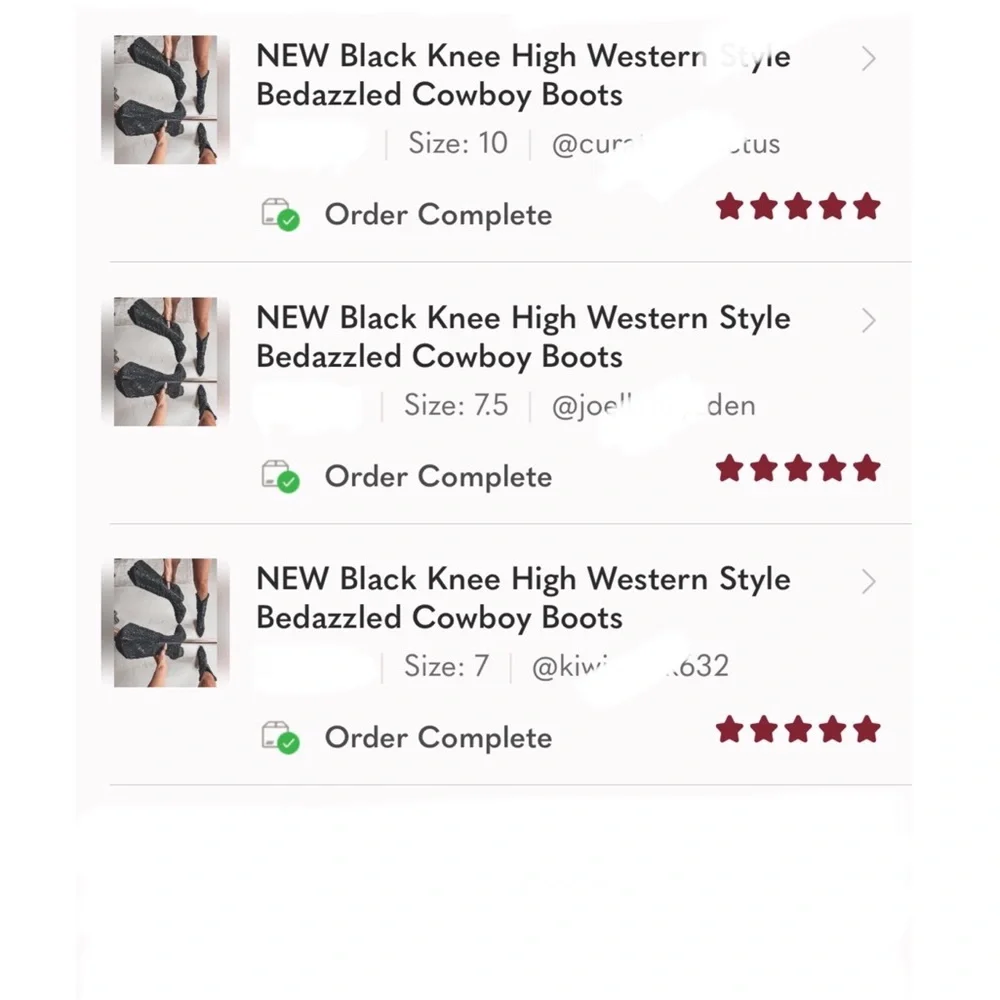The image size is (1000, 1000).
Task: Open the boots thumbnail on the first order
Action: [x=166, y=98]
